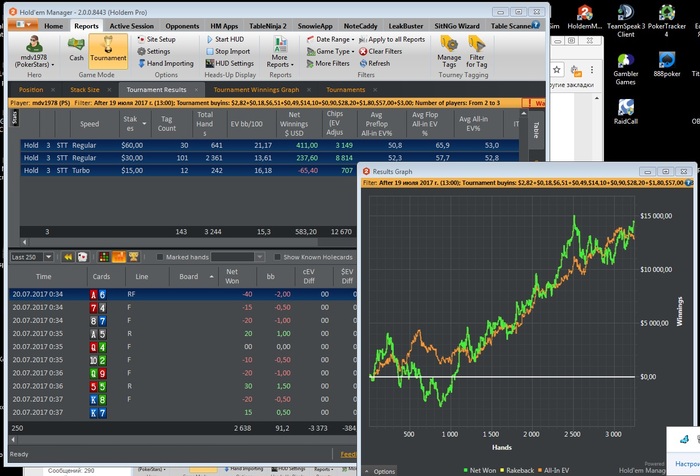The image size is (700, 476).
Task: Open Settings in Options group
Action: (154, 51)
